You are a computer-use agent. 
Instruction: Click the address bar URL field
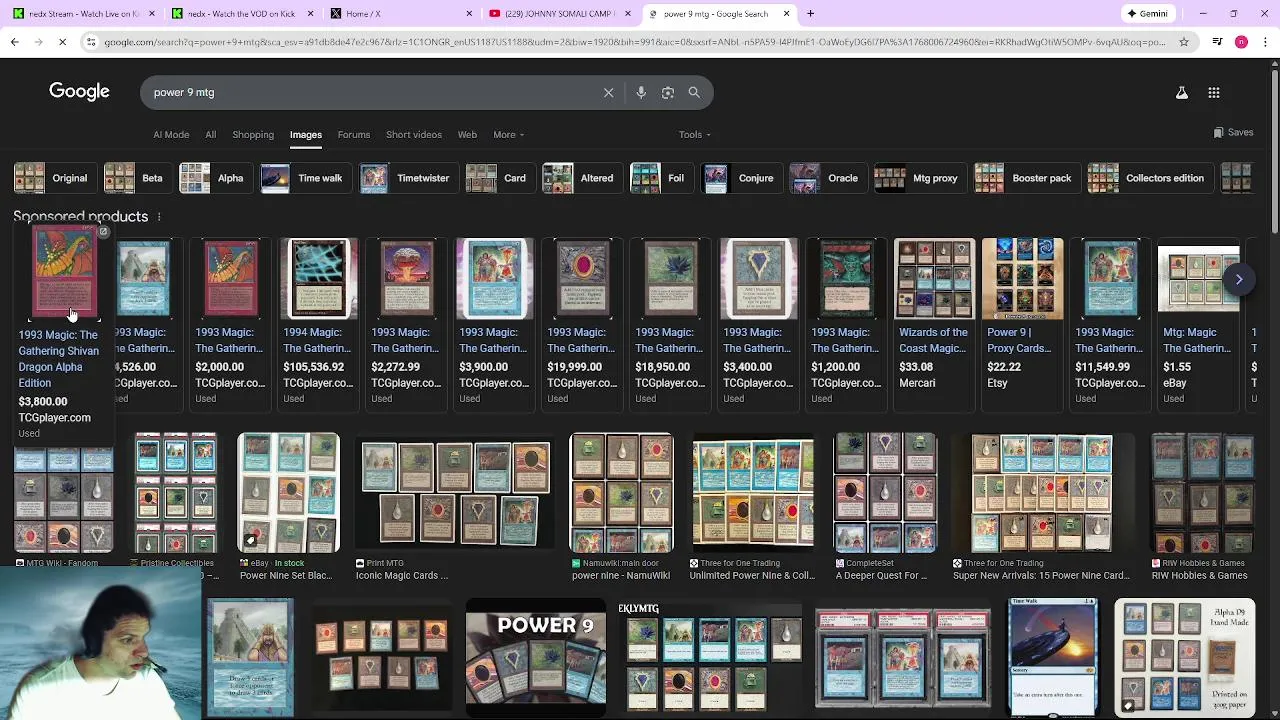point(634,42)
